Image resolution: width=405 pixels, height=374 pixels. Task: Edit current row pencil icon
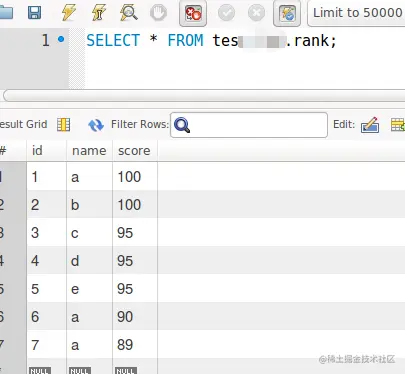pyautogui.click(x=370, y=125)
